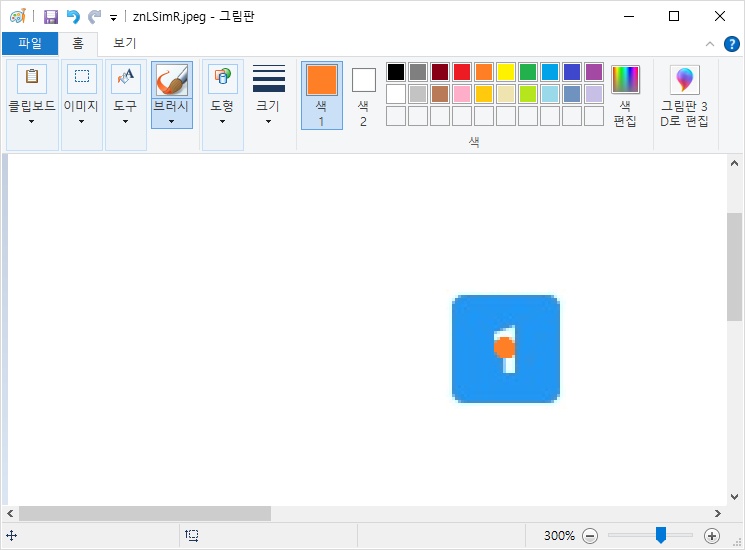Click the horizontal scrollbar thumb
The width and height of the screenshot is (745, 550).
pyautogui.click(x=145, y=513)
